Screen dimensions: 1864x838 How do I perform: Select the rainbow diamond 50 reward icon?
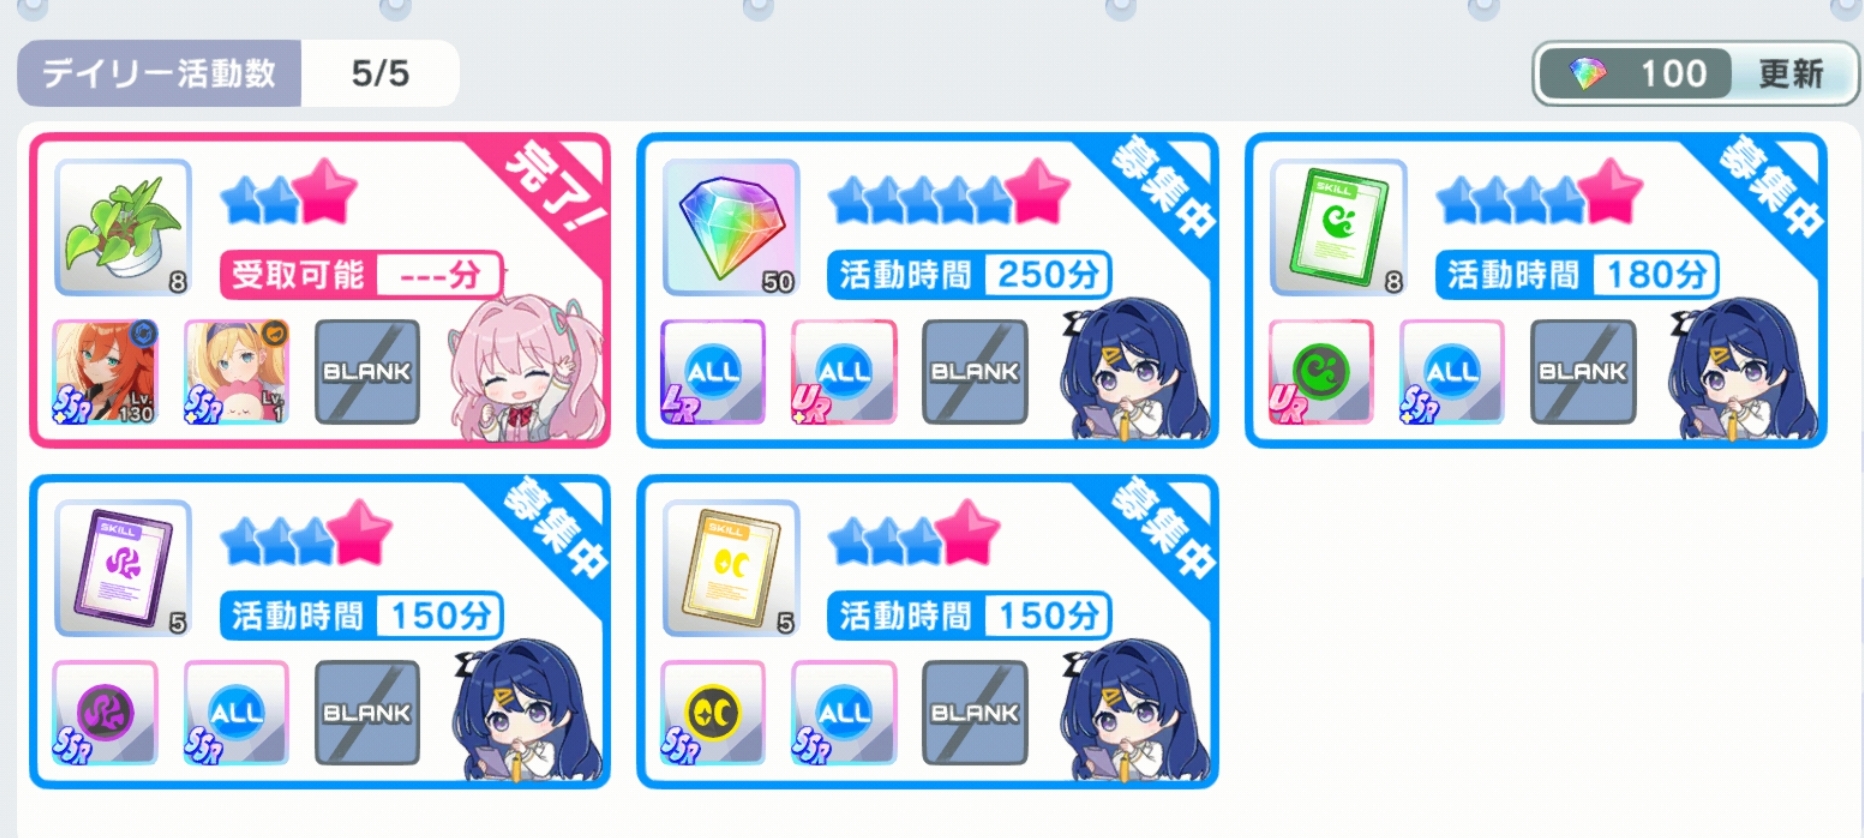click(731, 227)
